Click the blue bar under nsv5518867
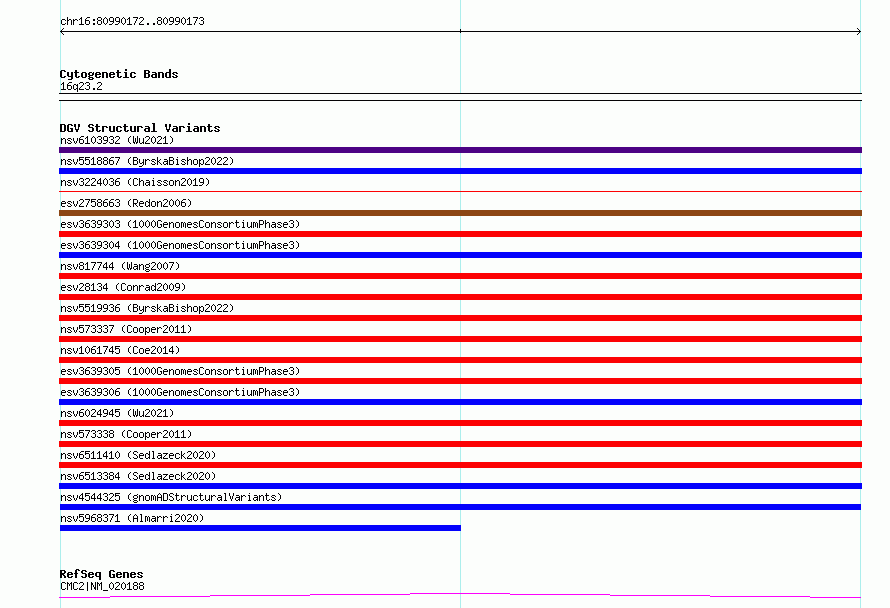 (460, 171)
